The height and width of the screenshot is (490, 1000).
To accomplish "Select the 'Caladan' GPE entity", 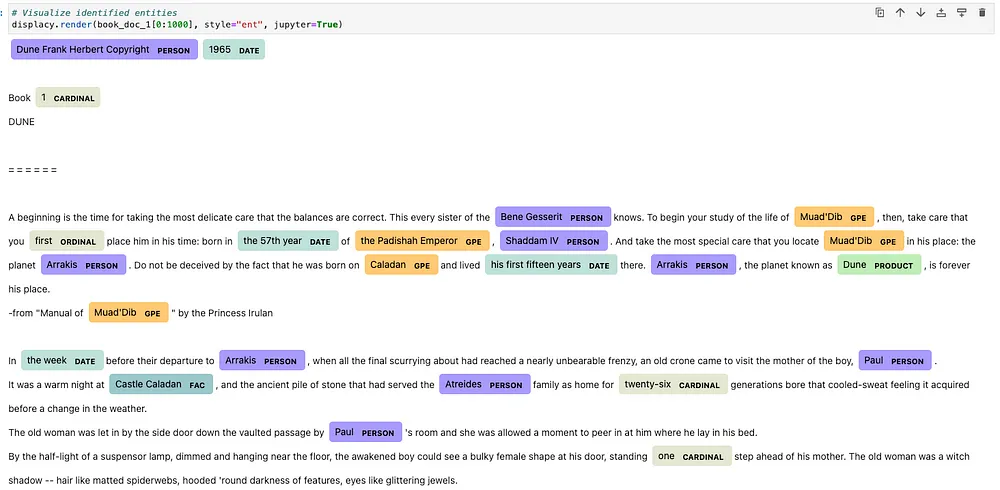I will pyautogui.click(x=401, y=265).
